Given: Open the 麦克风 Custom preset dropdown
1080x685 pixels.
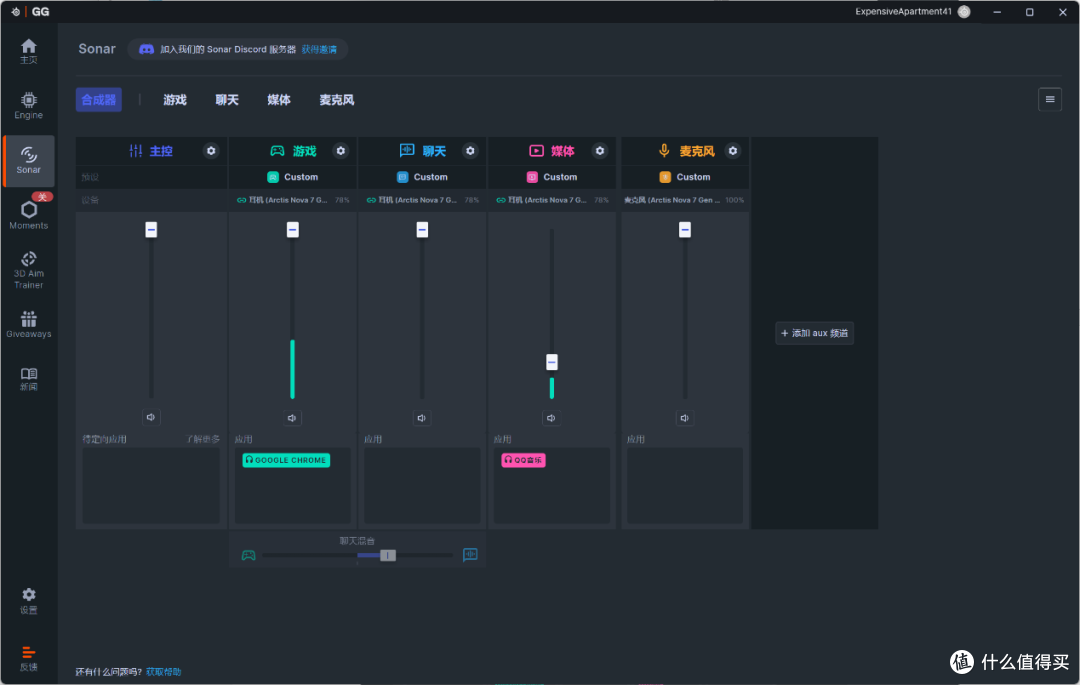Looking at the screenshot, I should pyautogui.click(x=685, y=177).
